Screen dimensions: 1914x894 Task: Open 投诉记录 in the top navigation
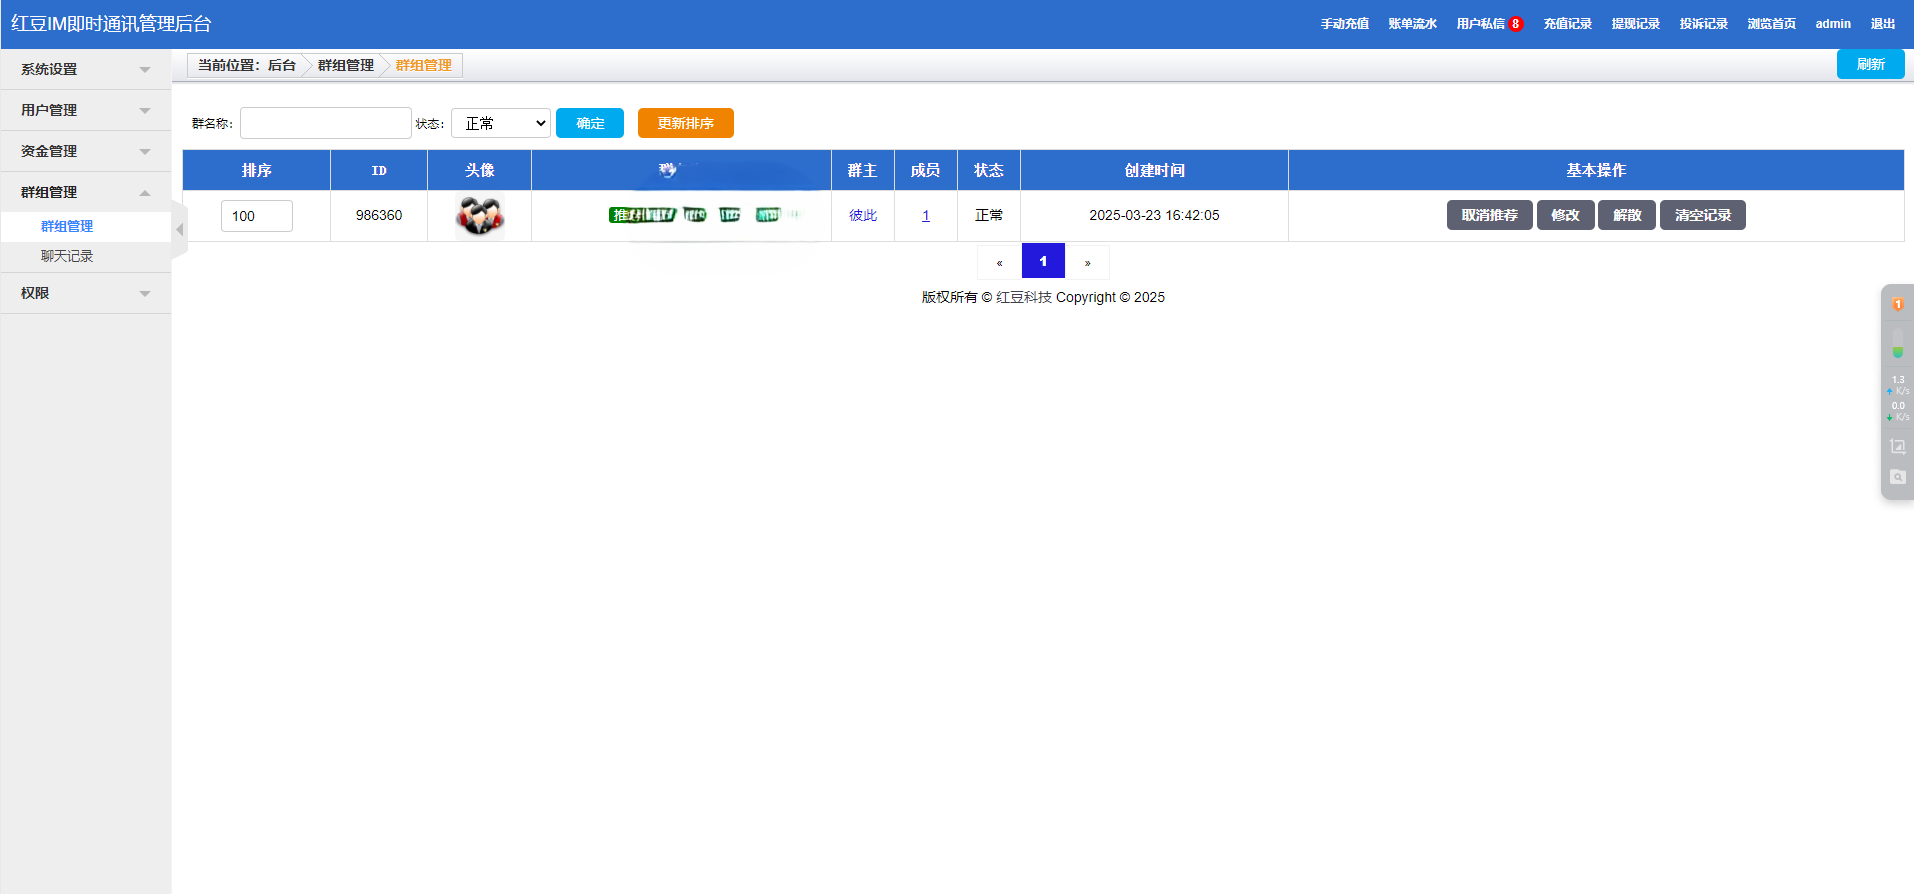pos(1703,24)
